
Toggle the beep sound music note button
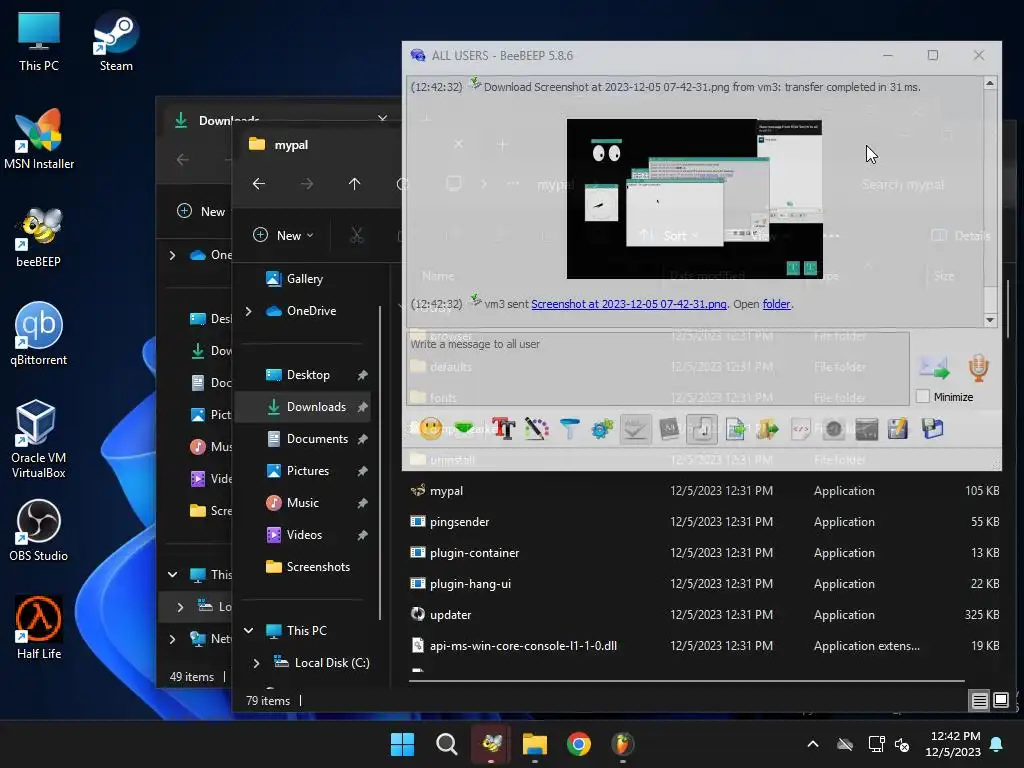(x=702, y=429)
